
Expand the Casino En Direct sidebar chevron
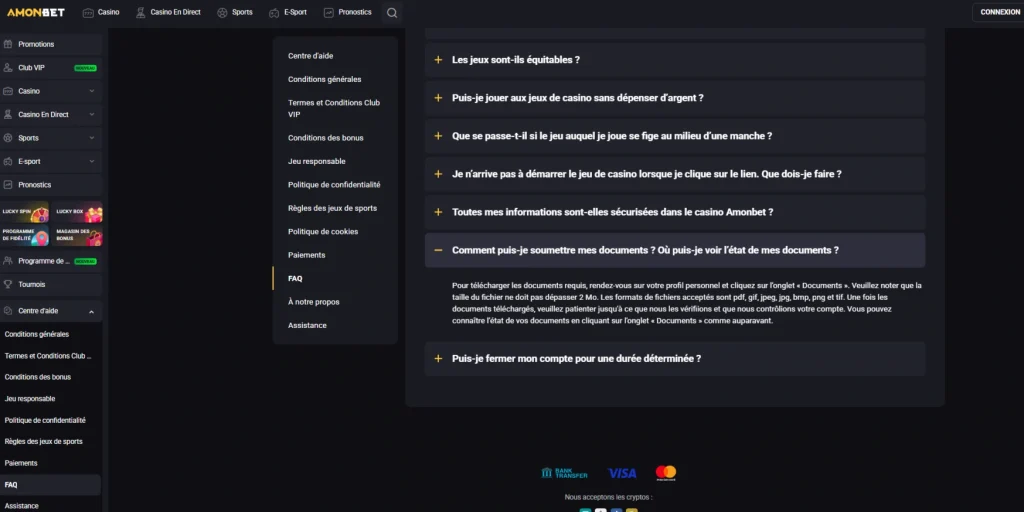pyautogui.click(x=91, y=115)
